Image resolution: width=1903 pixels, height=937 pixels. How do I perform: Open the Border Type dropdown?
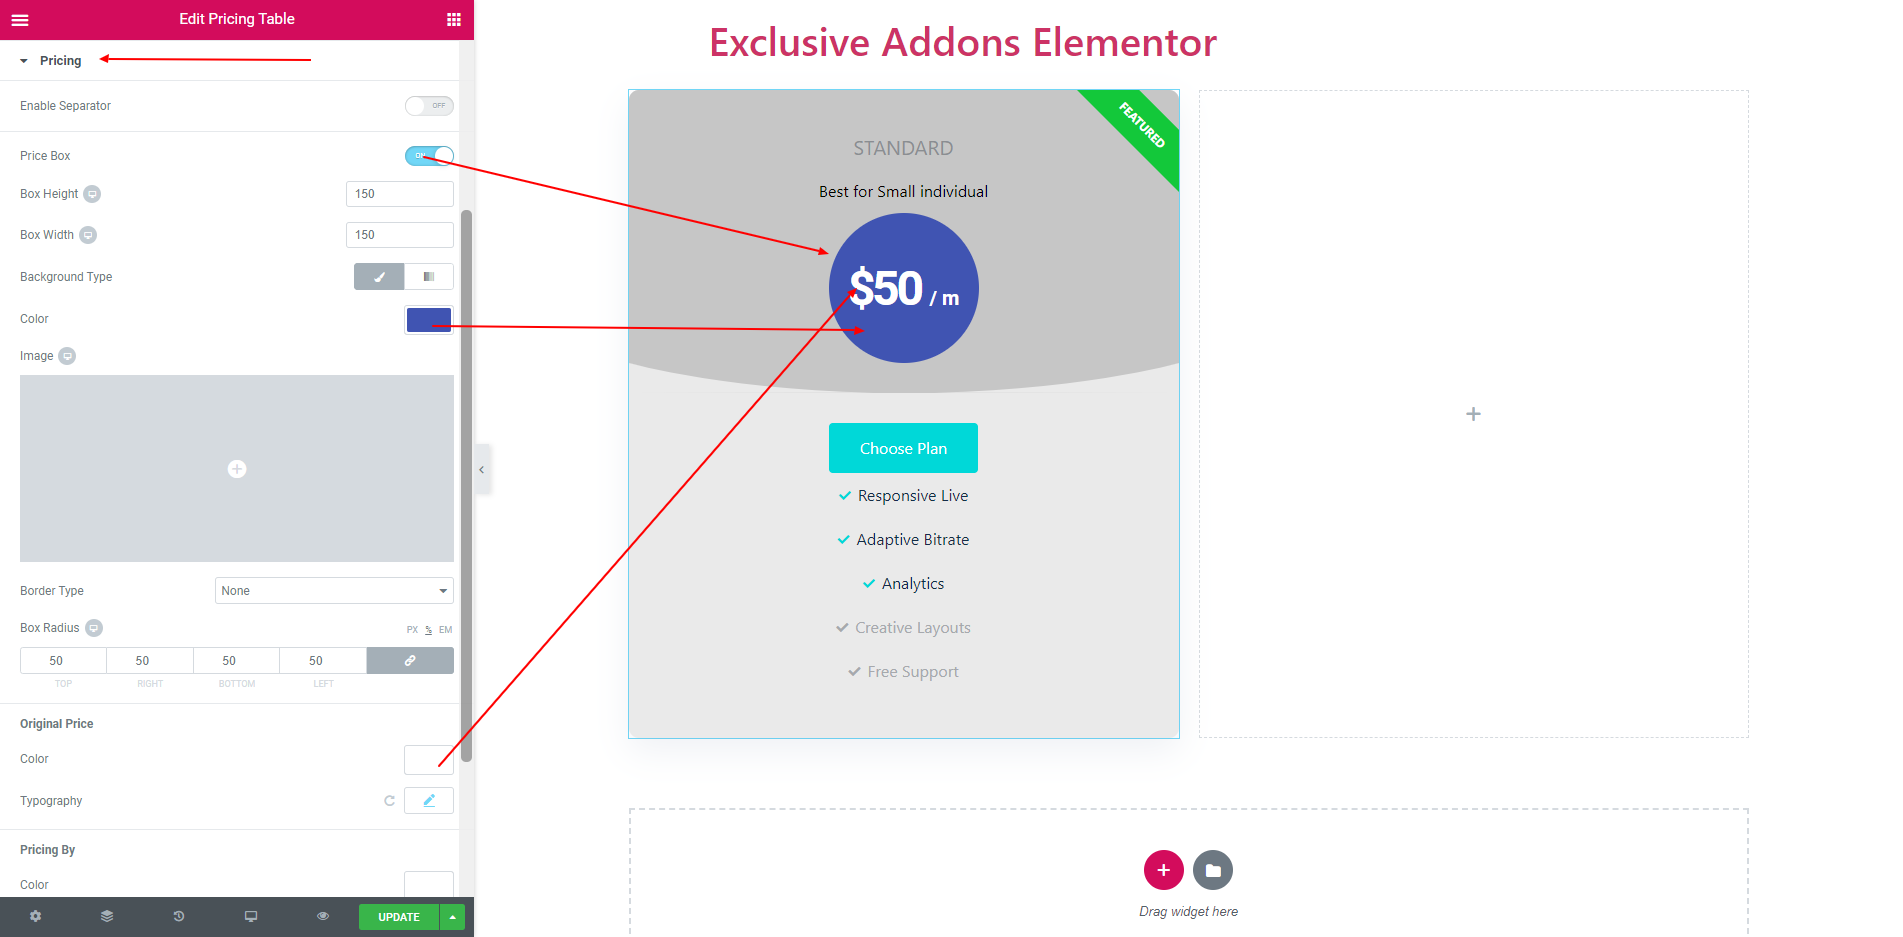tap(334, 591)
